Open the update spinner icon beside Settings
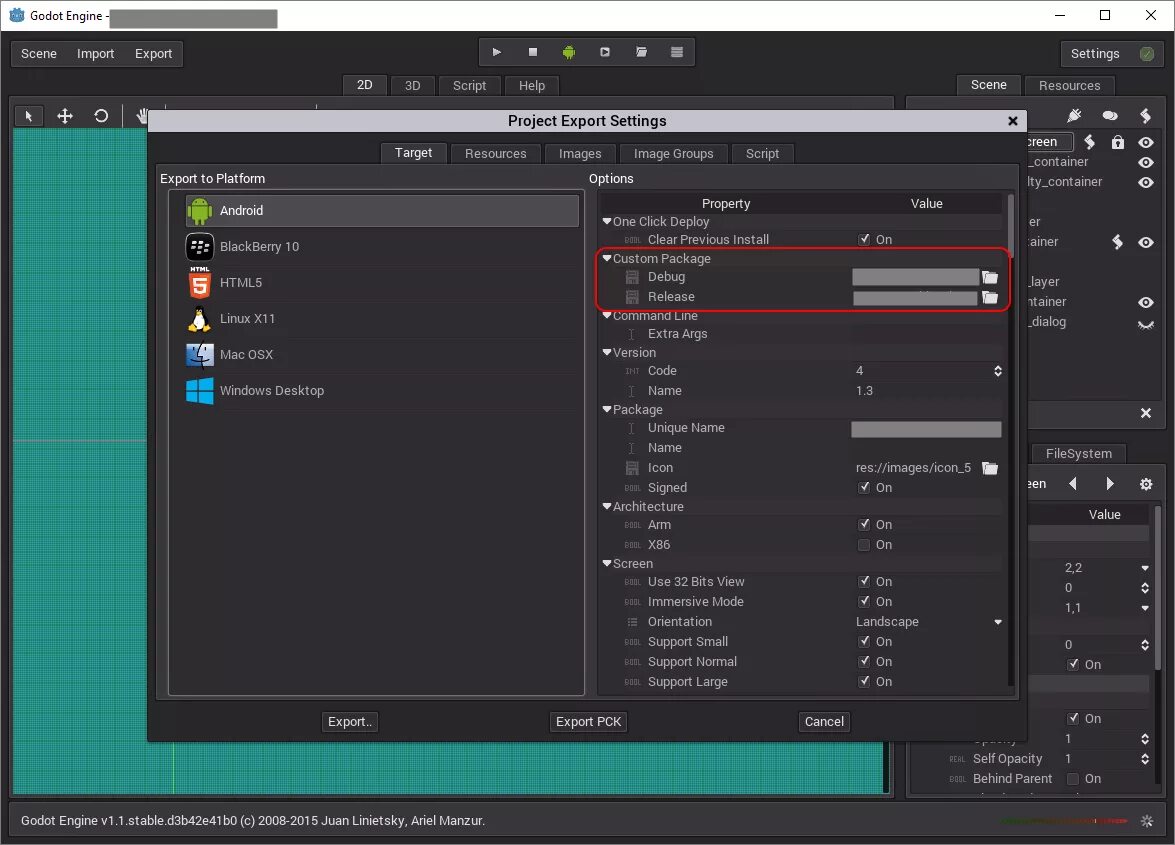 point(1147,54)
